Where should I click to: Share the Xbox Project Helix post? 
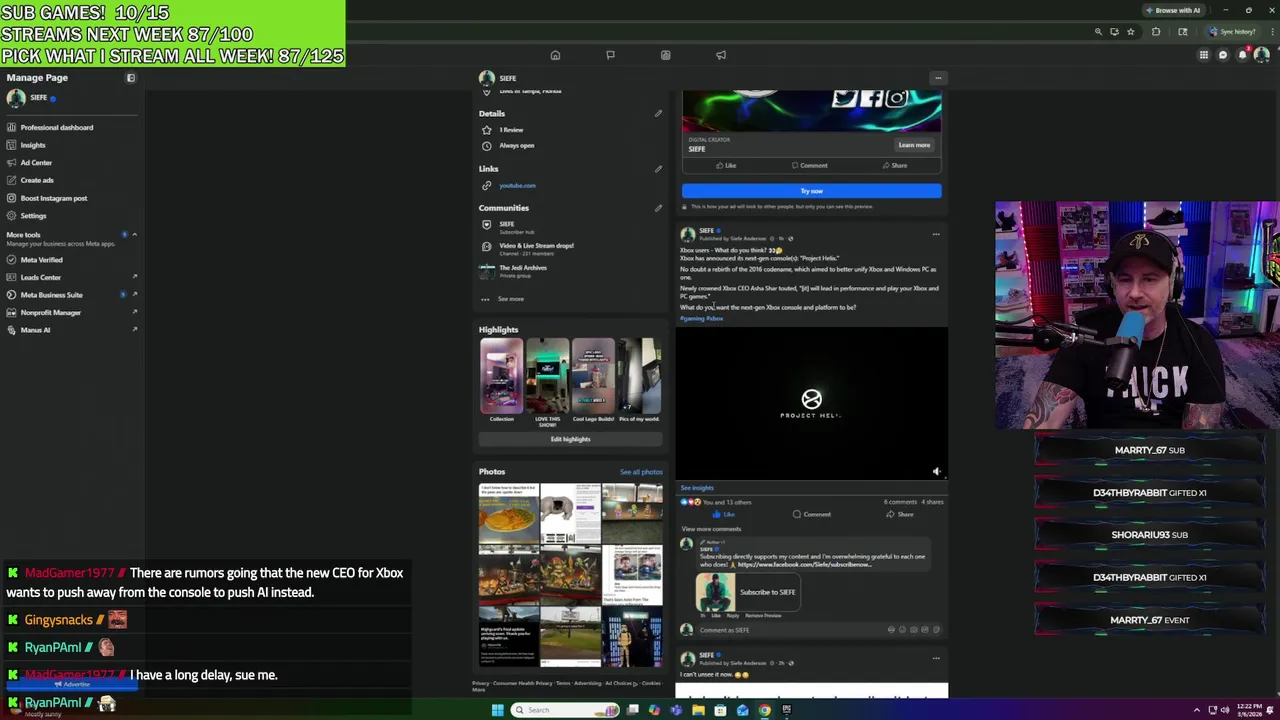coord(900,515)
